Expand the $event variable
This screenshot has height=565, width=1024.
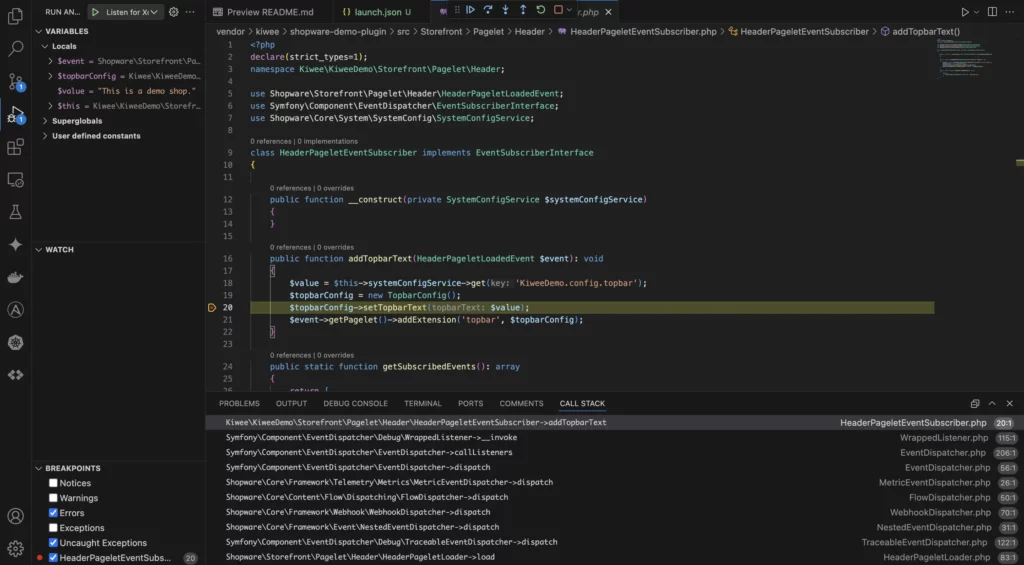click(x=51, y=61)
